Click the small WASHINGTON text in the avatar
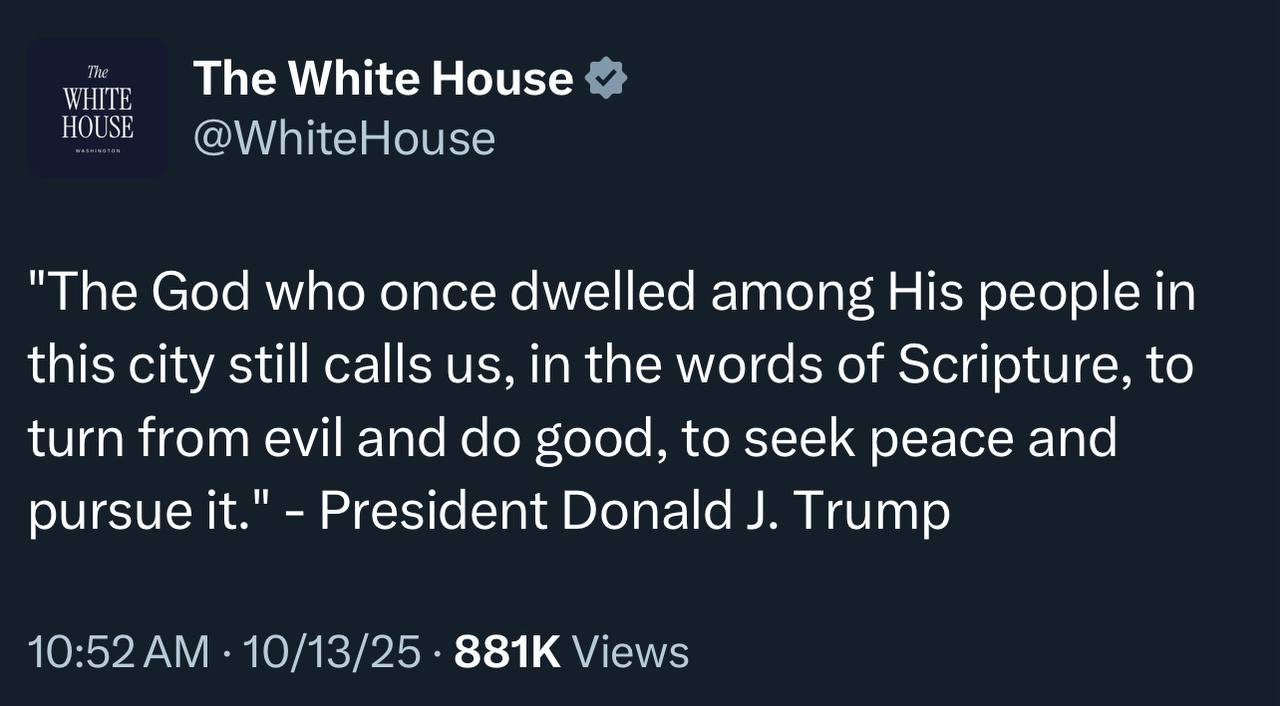 click(97, 151)
